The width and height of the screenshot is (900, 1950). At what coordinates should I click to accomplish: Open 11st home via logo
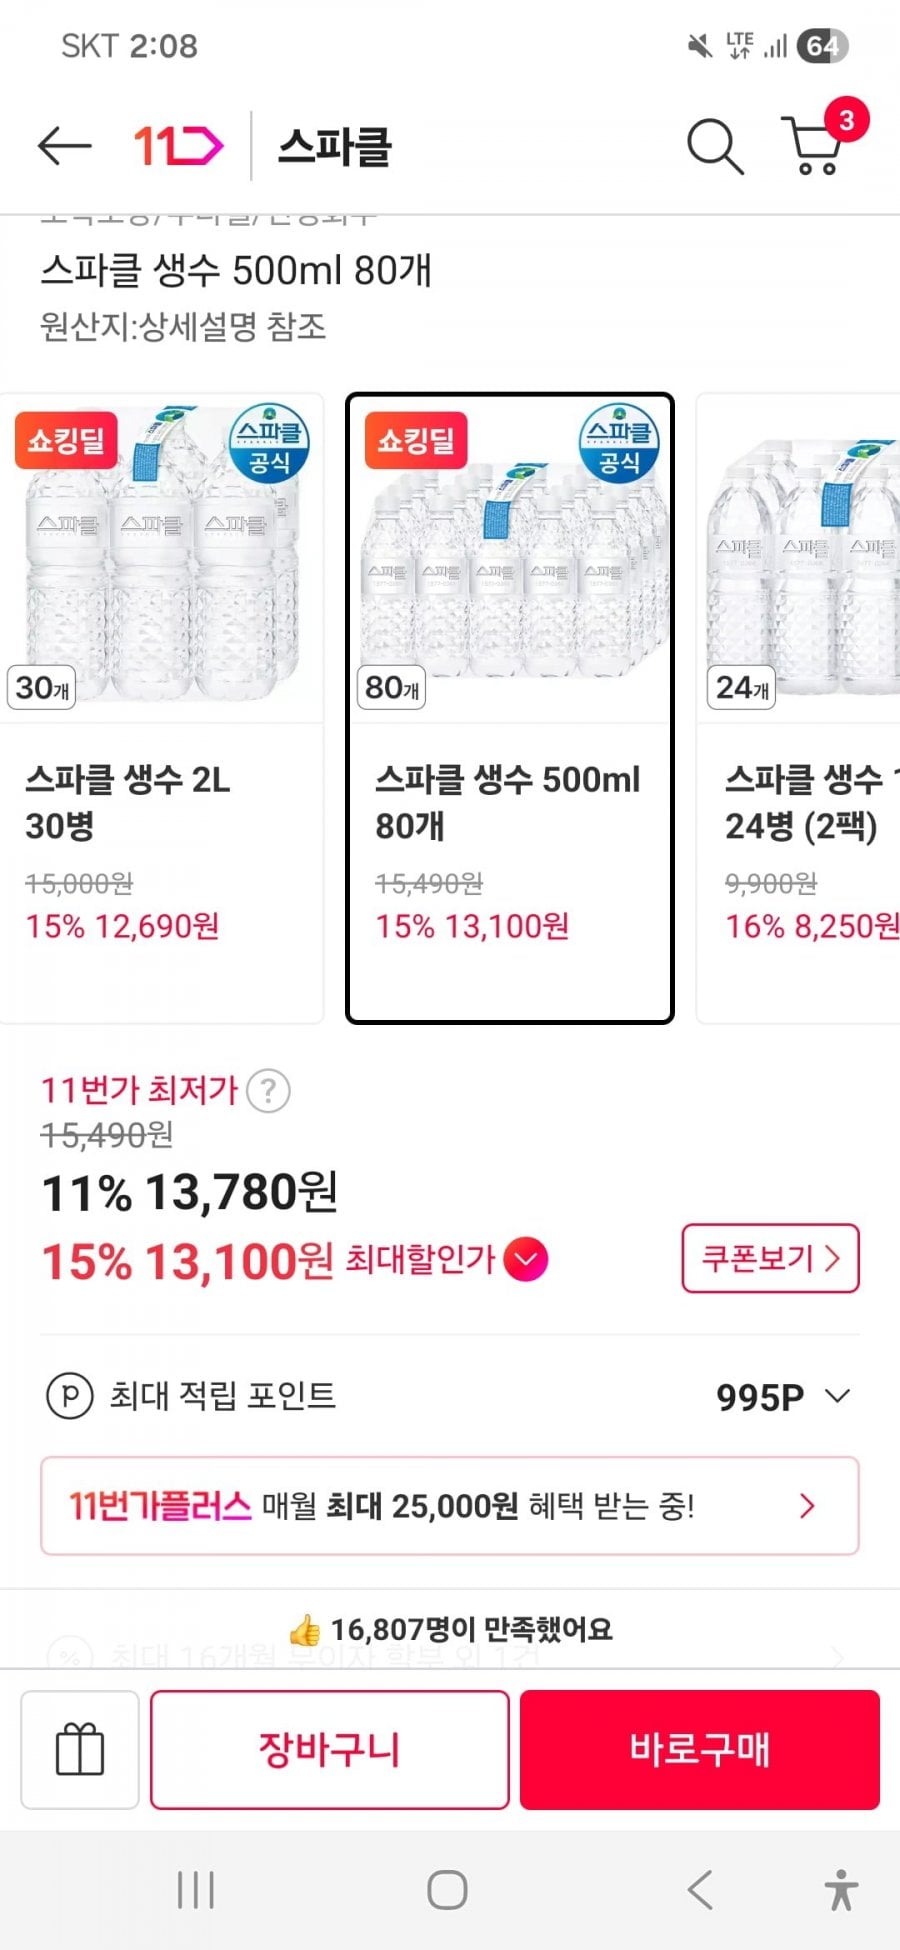tap(178, 146)
